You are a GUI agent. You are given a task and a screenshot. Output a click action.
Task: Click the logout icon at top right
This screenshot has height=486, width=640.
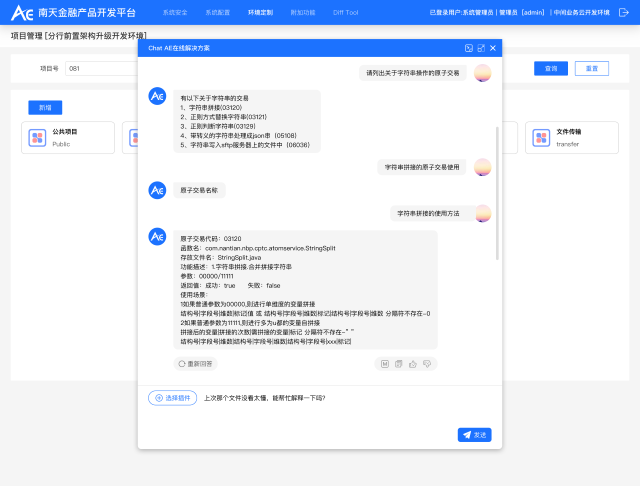pos(624,12)
